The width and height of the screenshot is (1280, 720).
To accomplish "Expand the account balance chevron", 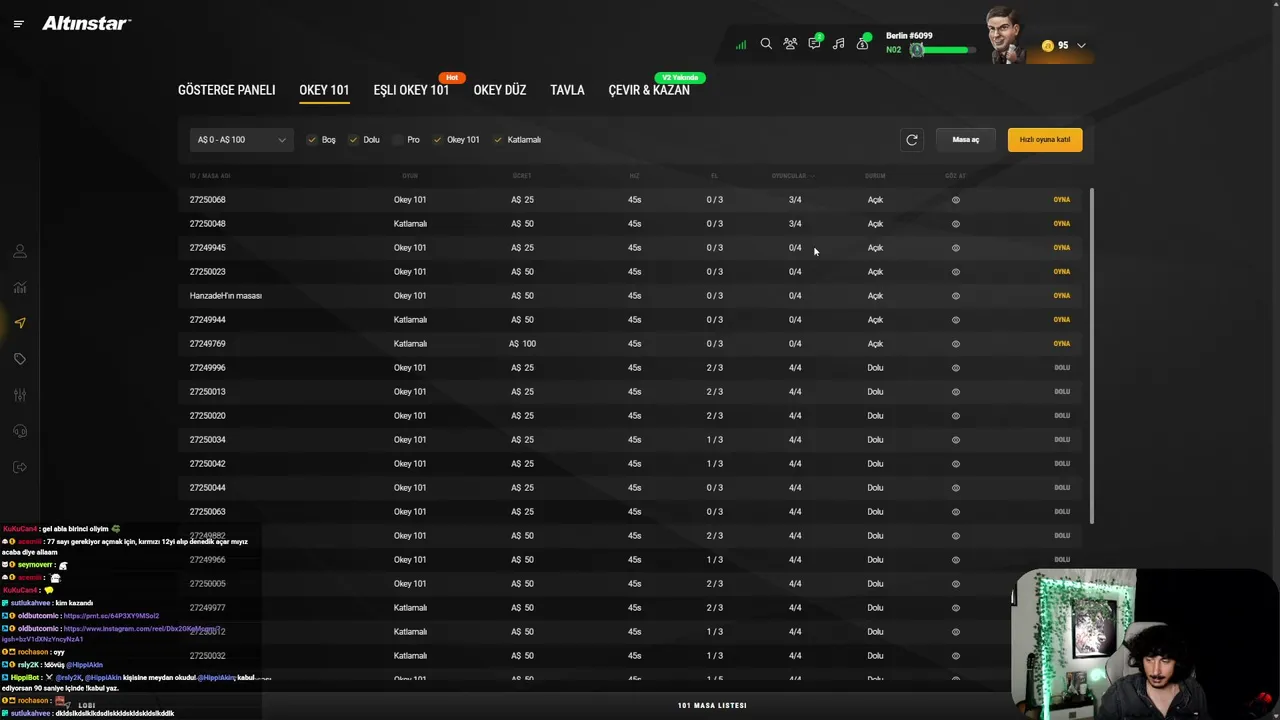I will pos(1081,46).
